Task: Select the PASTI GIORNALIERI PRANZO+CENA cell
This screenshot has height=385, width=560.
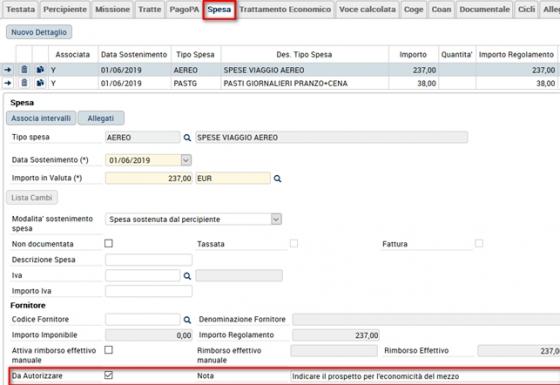Action: [305, 83]
